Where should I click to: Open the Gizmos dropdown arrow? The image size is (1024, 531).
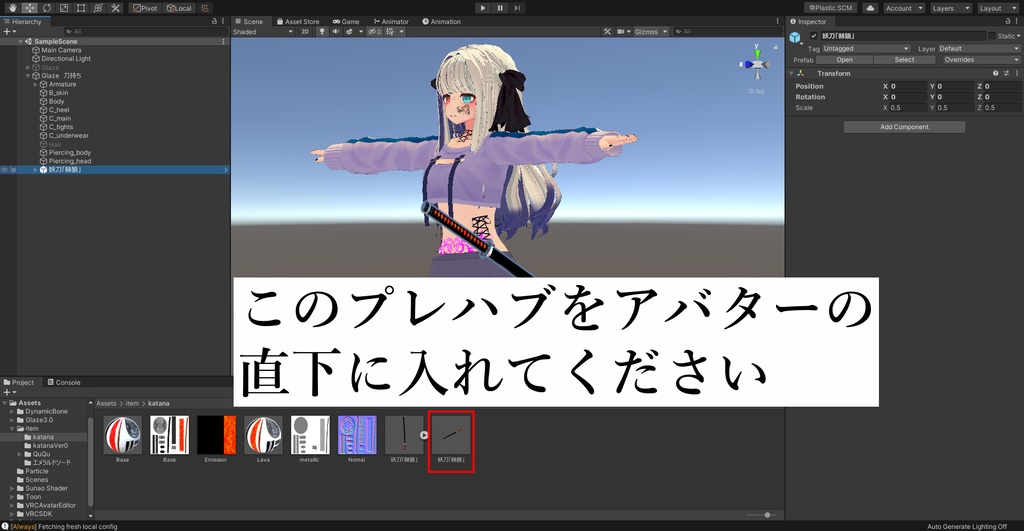coord(665,31)
